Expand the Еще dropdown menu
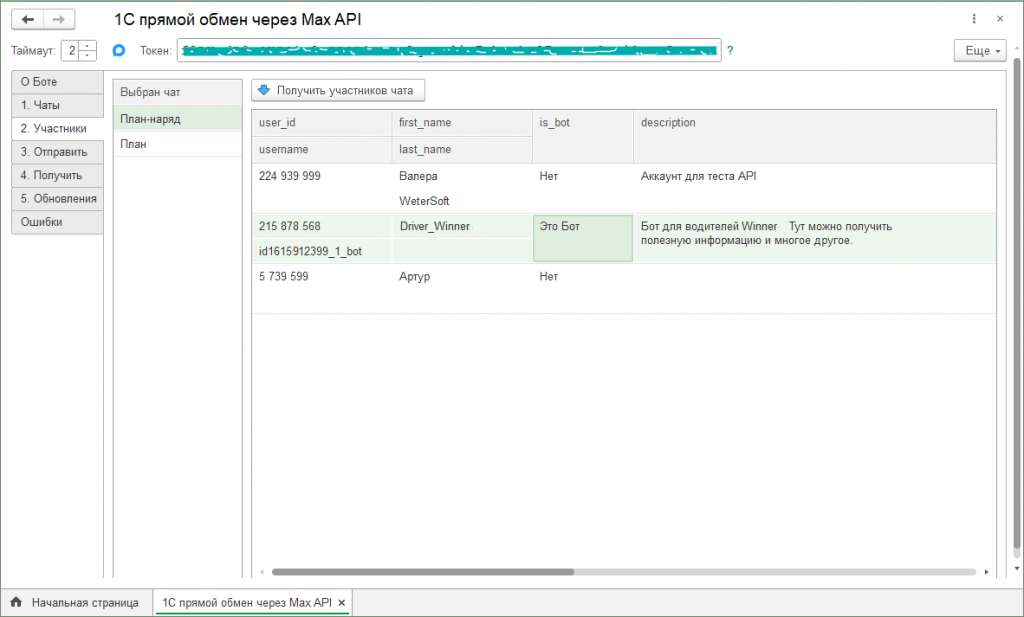The width and height of the screenshot is (1024, 617). pos(980,51)
